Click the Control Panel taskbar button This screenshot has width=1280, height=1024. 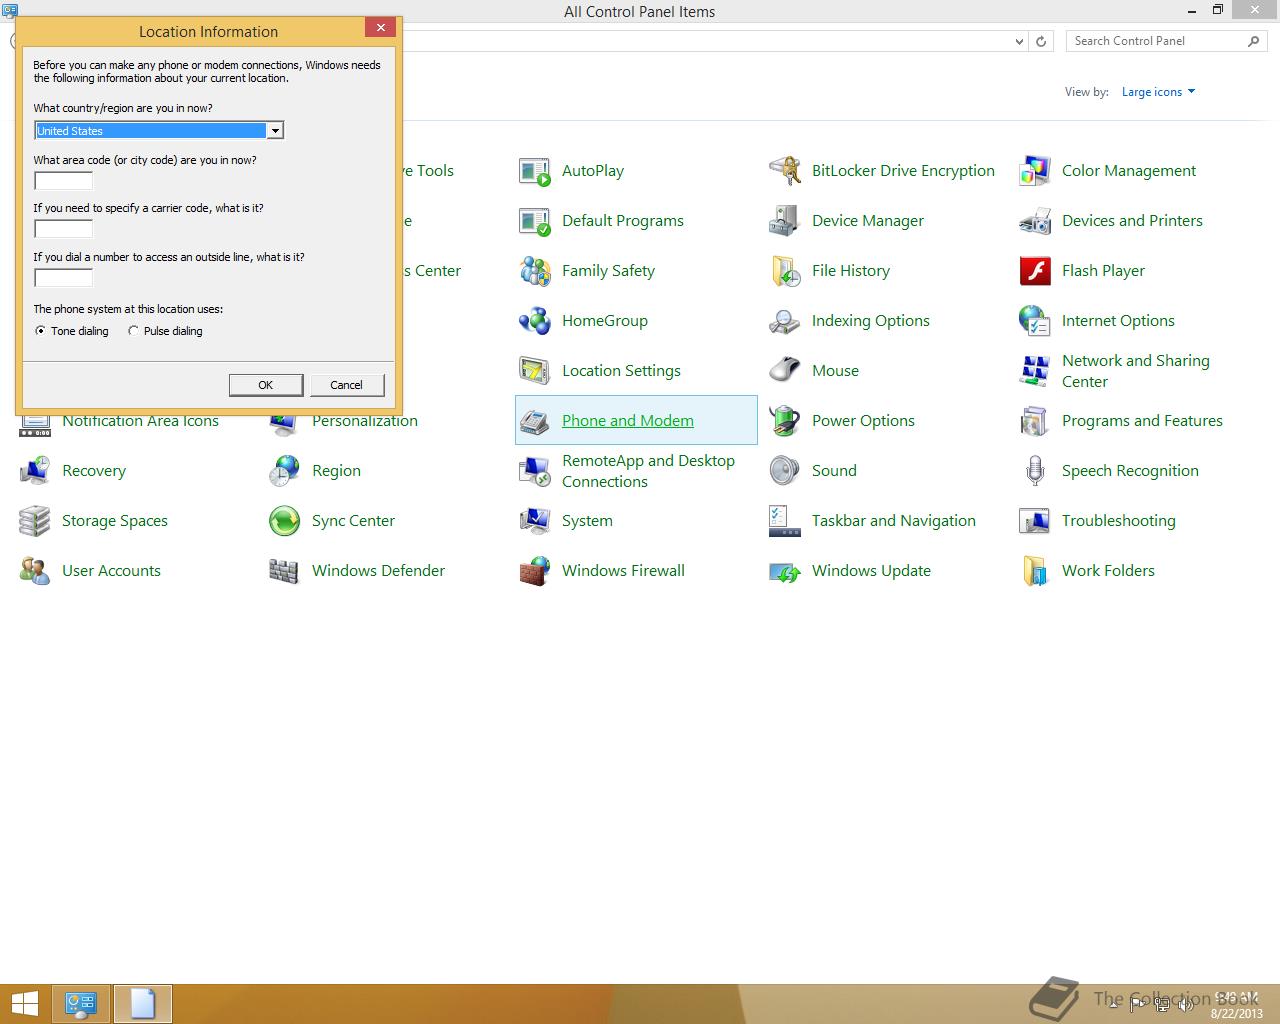click(81, 1004)
